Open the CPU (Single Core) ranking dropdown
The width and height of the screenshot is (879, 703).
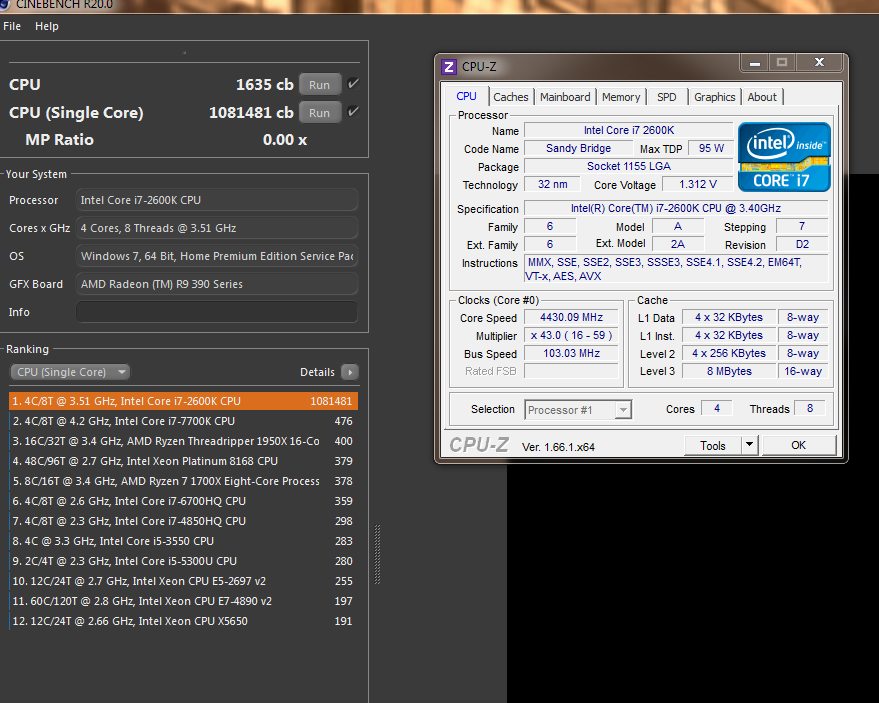click(70, 372)
